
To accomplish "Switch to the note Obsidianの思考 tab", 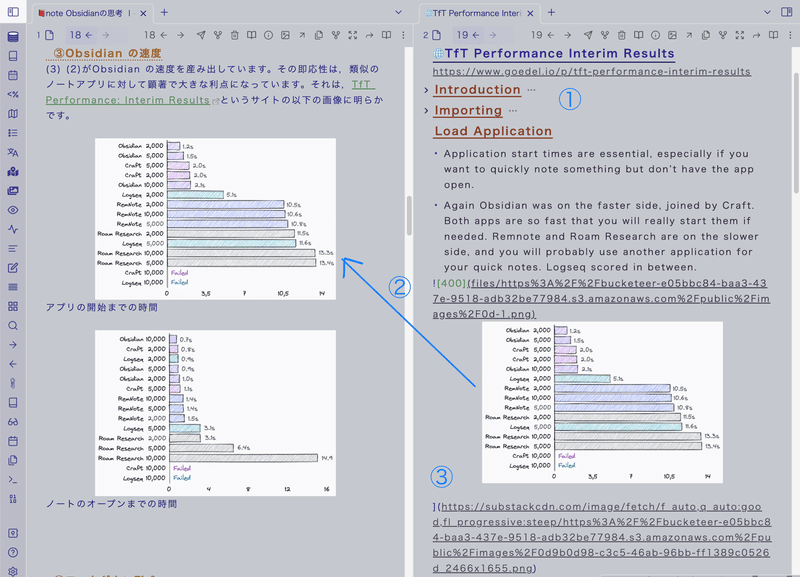I will point(84,13).
